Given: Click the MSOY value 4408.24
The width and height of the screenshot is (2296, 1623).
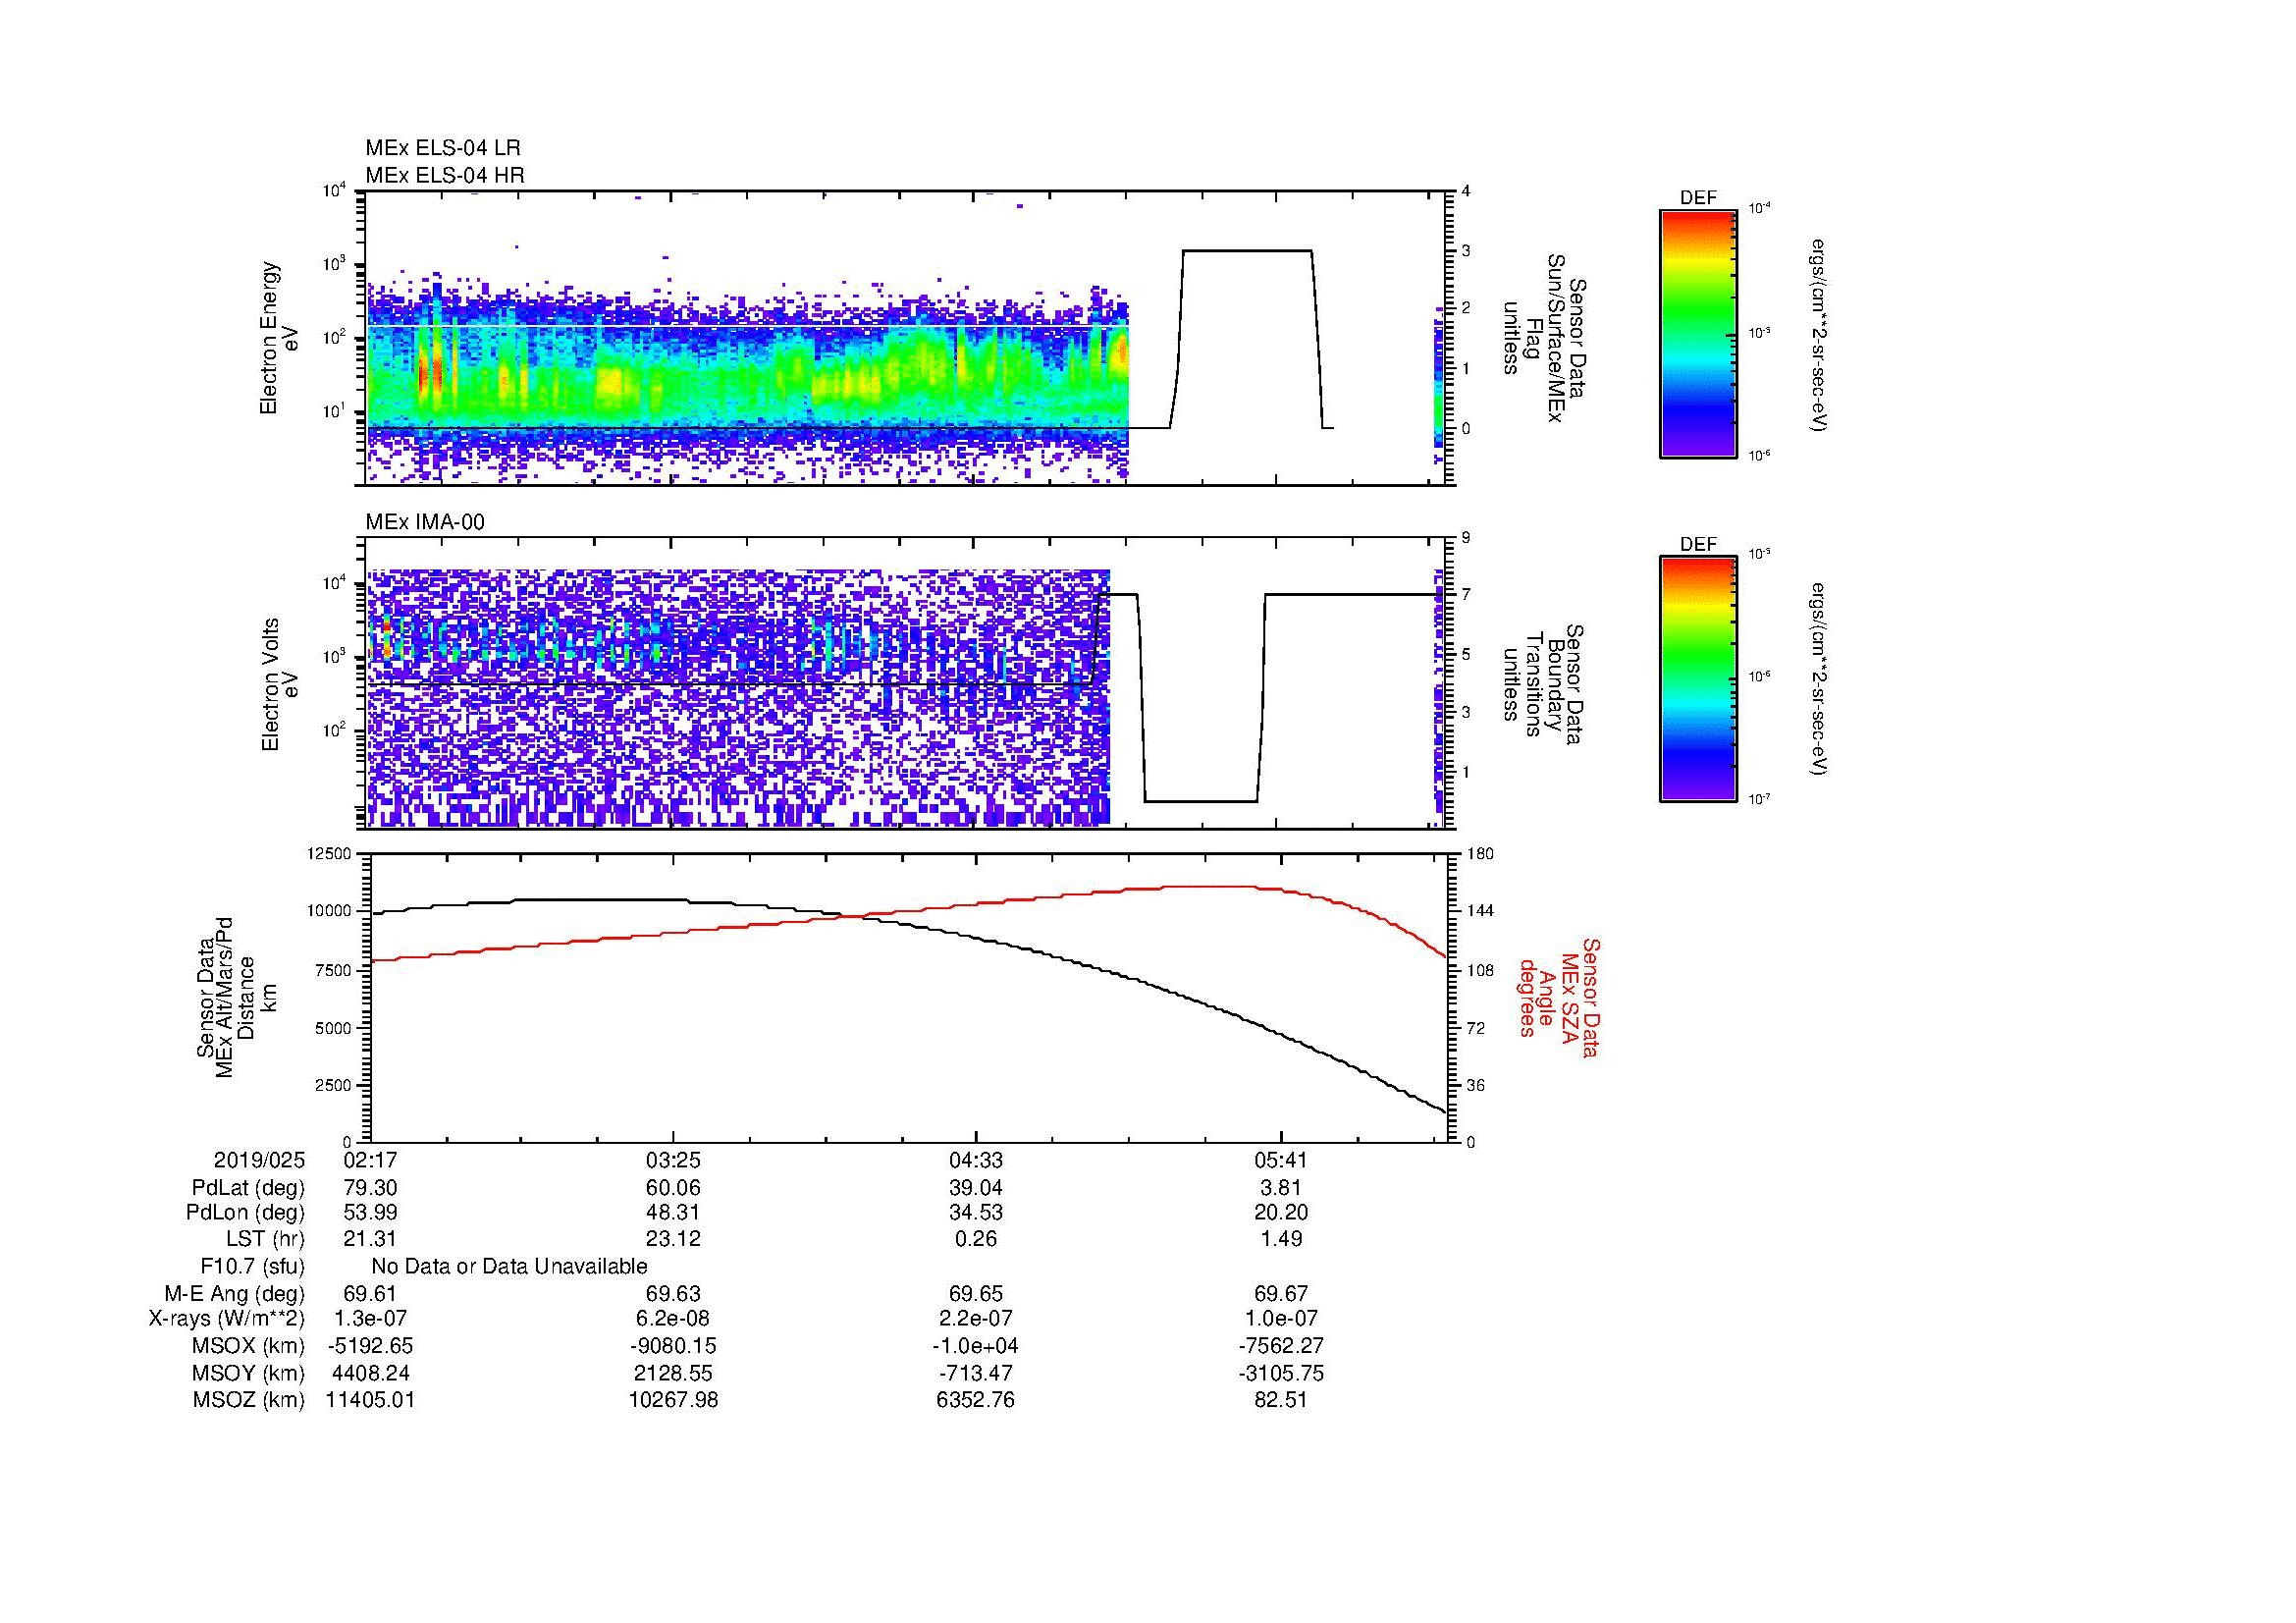Looking at the screenshot, I should [371, 1373].
